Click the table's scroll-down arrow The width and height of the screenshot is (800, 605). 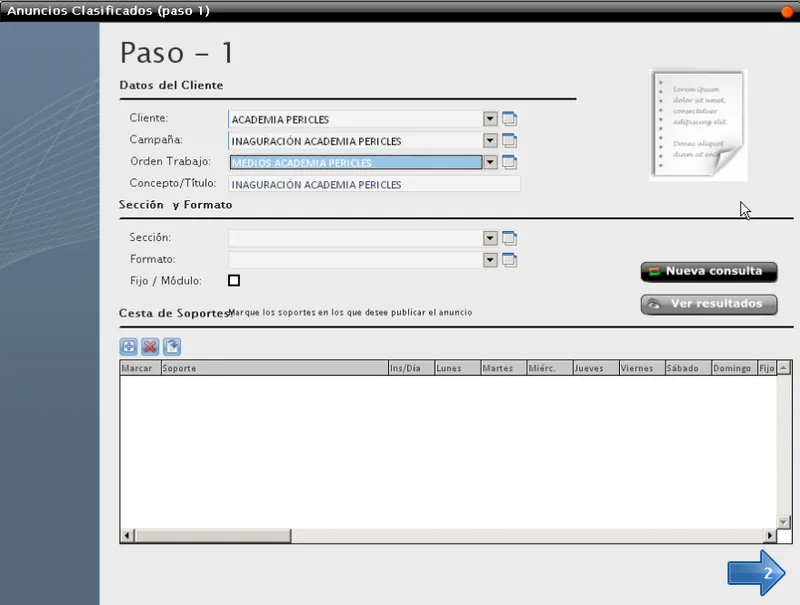pyautogui.click(x=784, y=522)
